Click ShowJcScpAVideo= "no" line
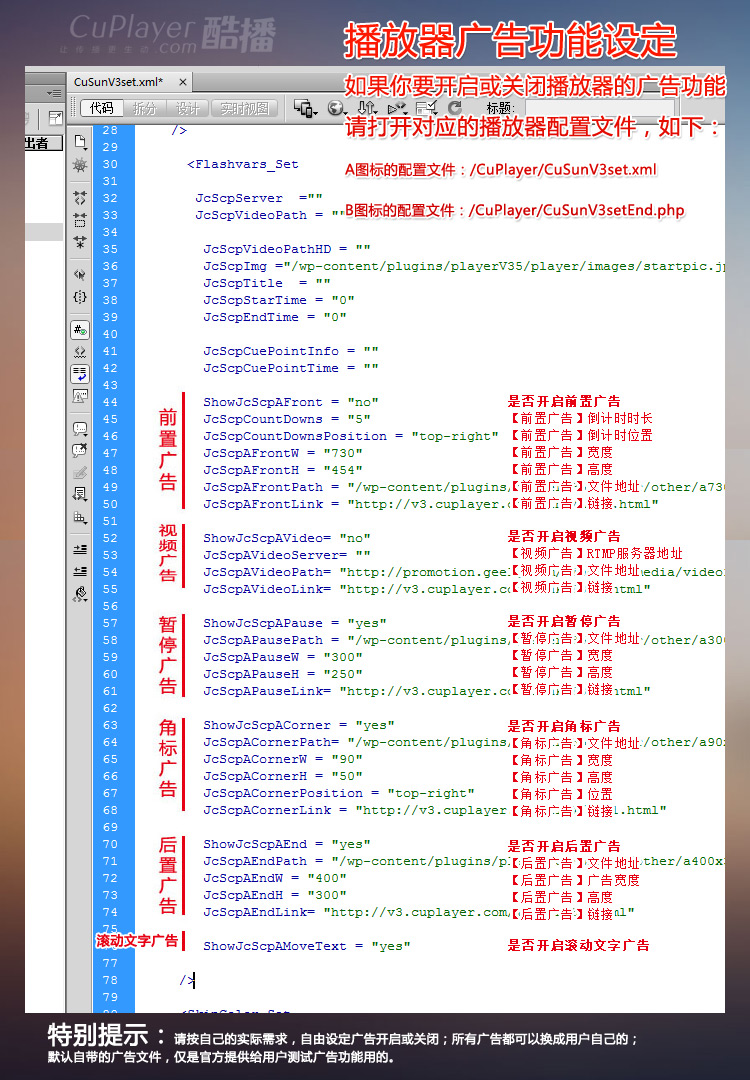 pos(287,538)
